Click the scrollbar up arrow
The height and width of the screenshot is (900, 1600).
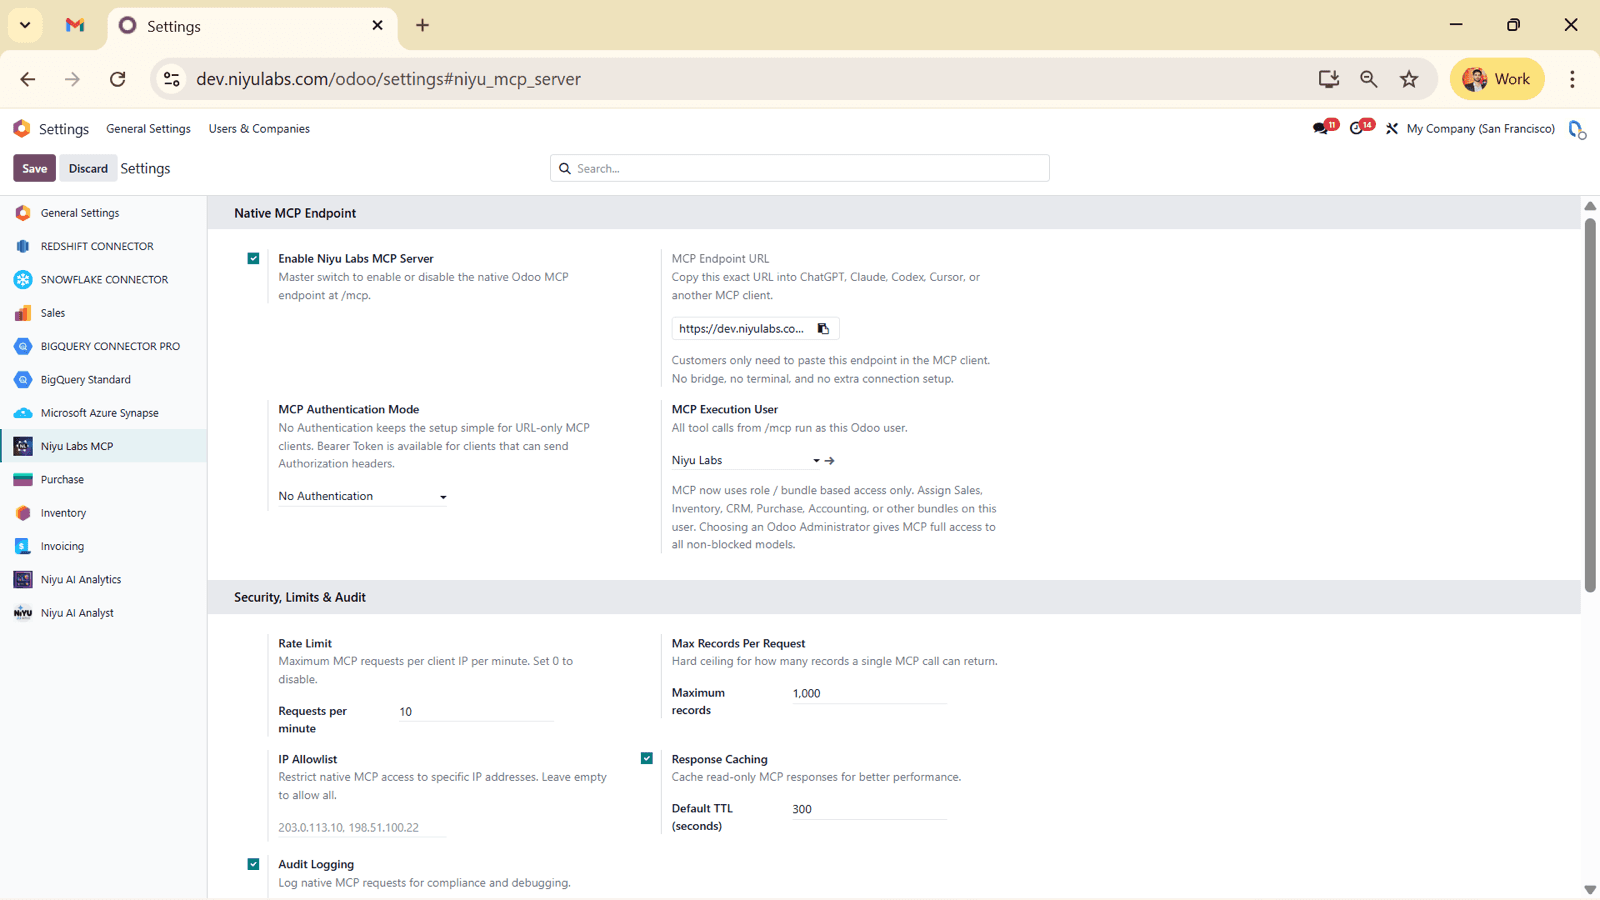pos(1590,206)
